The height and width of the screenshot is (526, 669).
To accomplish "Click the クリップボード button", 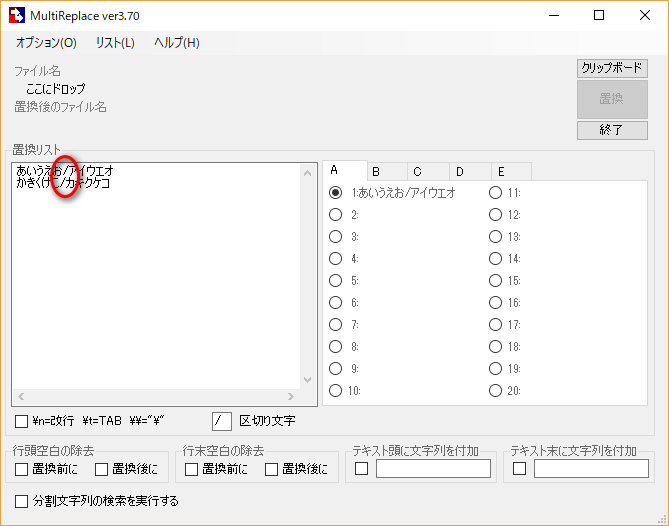I will pos(612,68).
